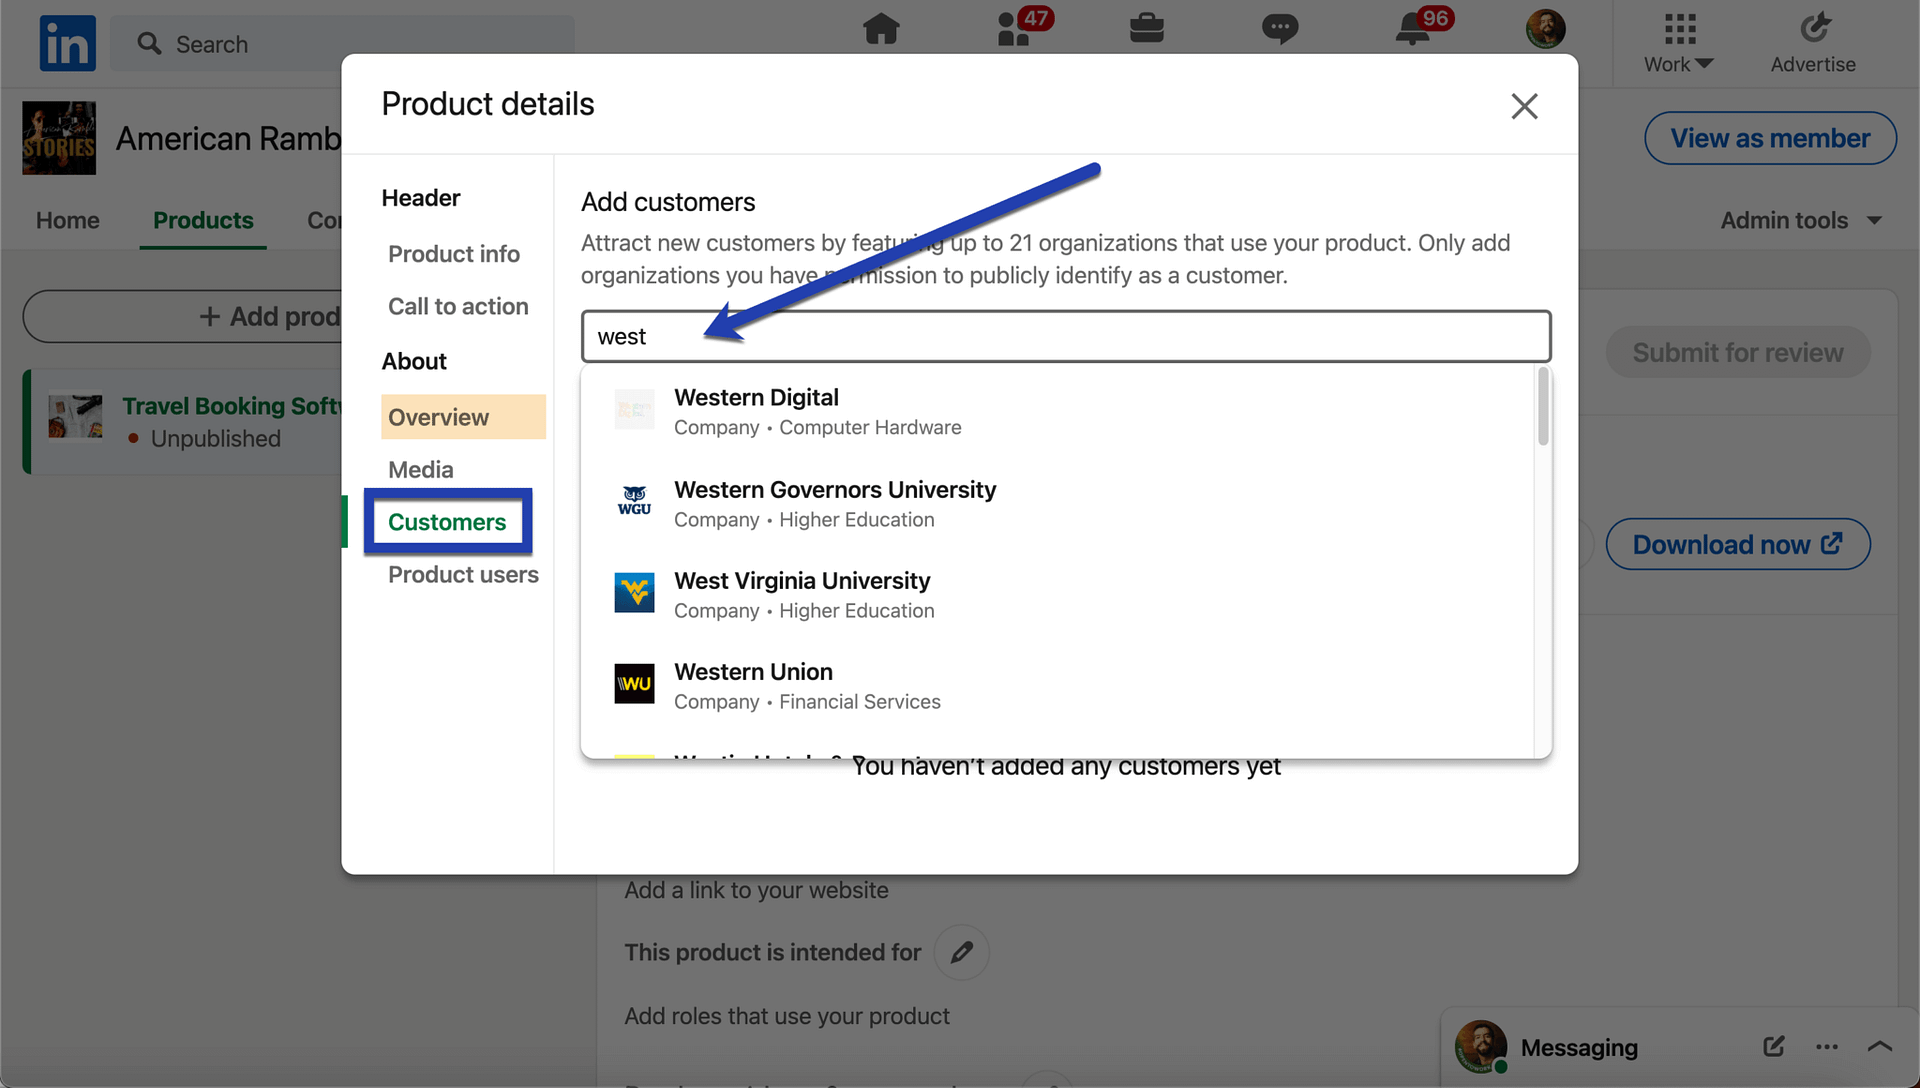
Task: Click the West Virginia University logo
Action: pyautogui.click(x=634, y=593)
